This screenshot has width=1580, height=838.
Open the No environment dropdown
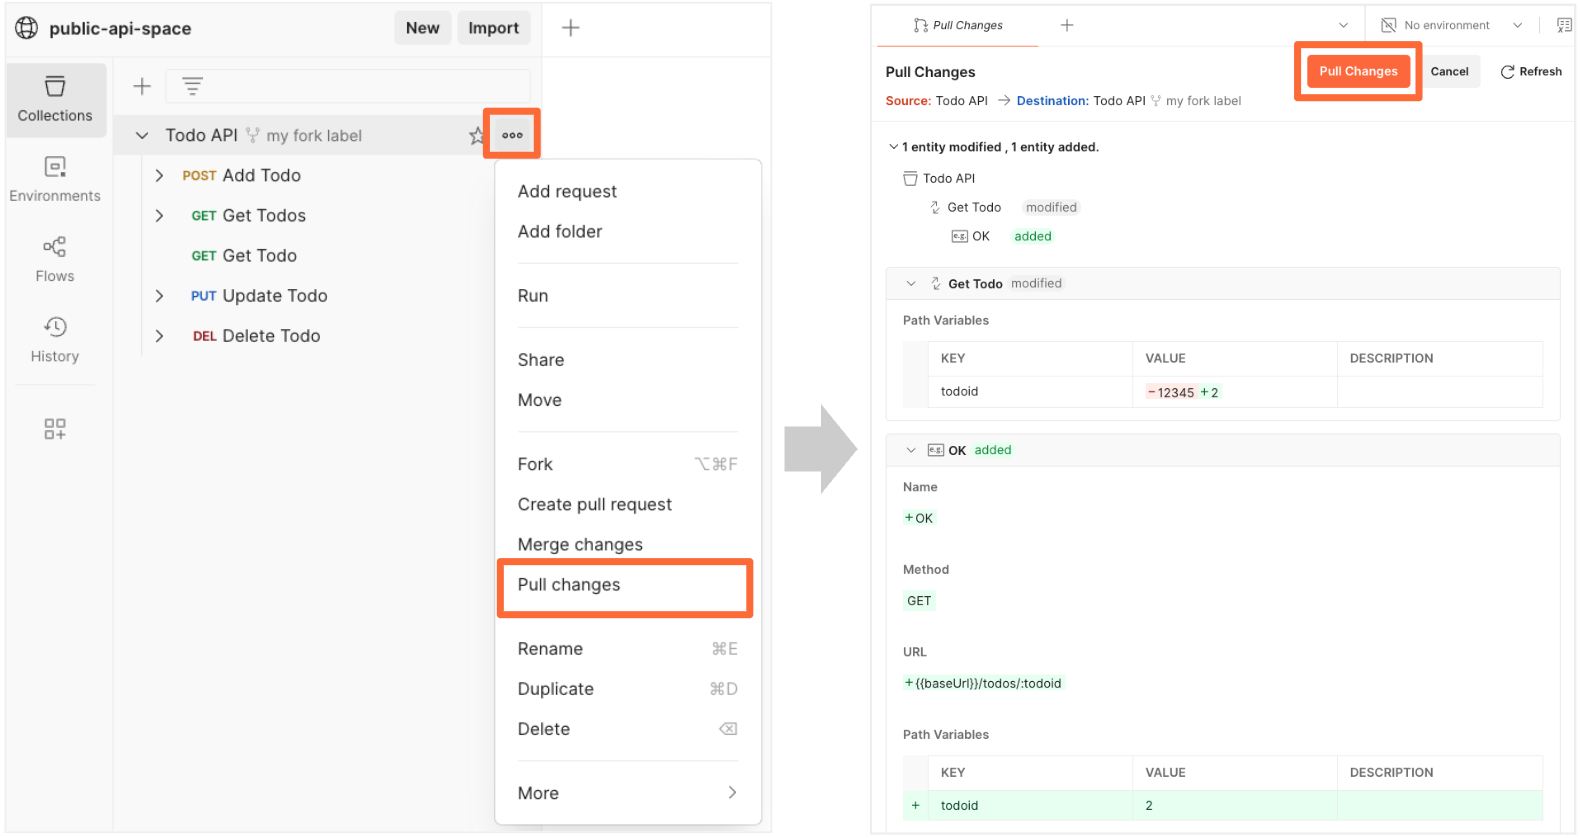(1451, 25)
